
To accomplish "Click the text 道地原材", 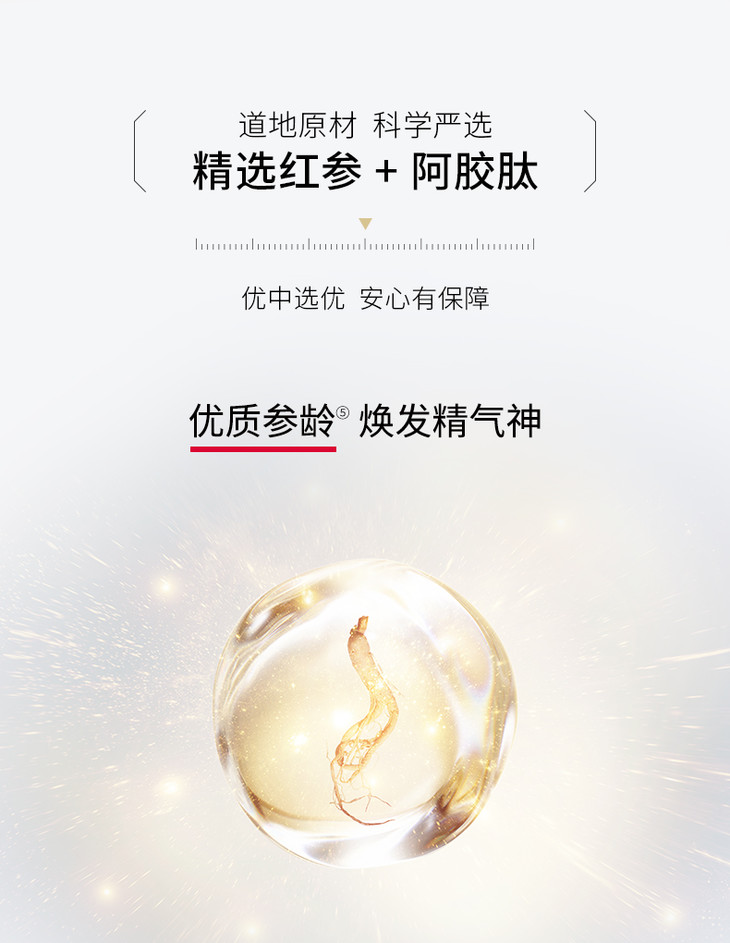I will [x=298, y=126].
